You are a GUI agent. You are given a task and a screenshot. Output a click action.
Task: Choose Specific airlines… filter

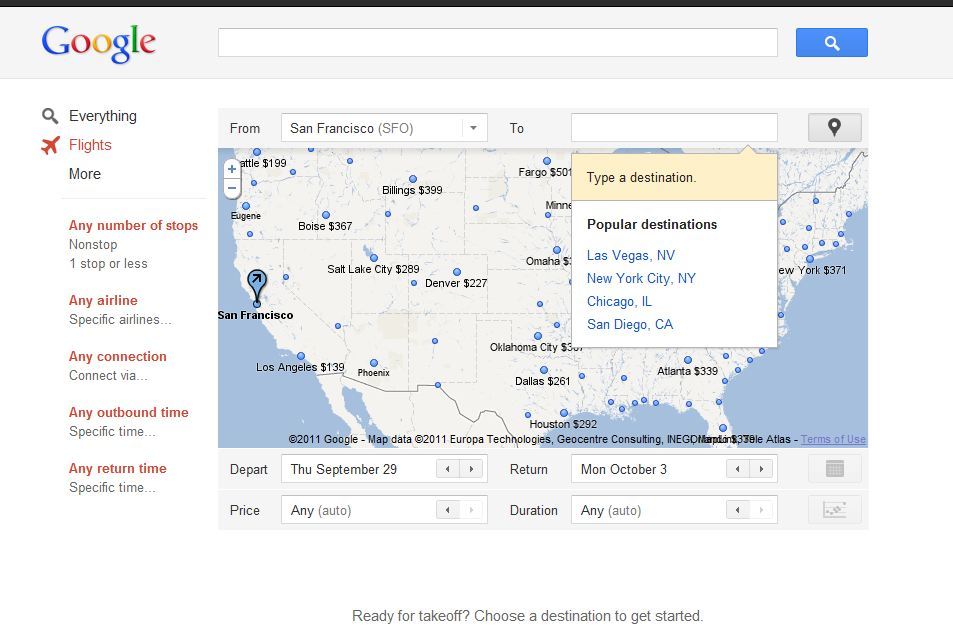(x=120, y=320)
